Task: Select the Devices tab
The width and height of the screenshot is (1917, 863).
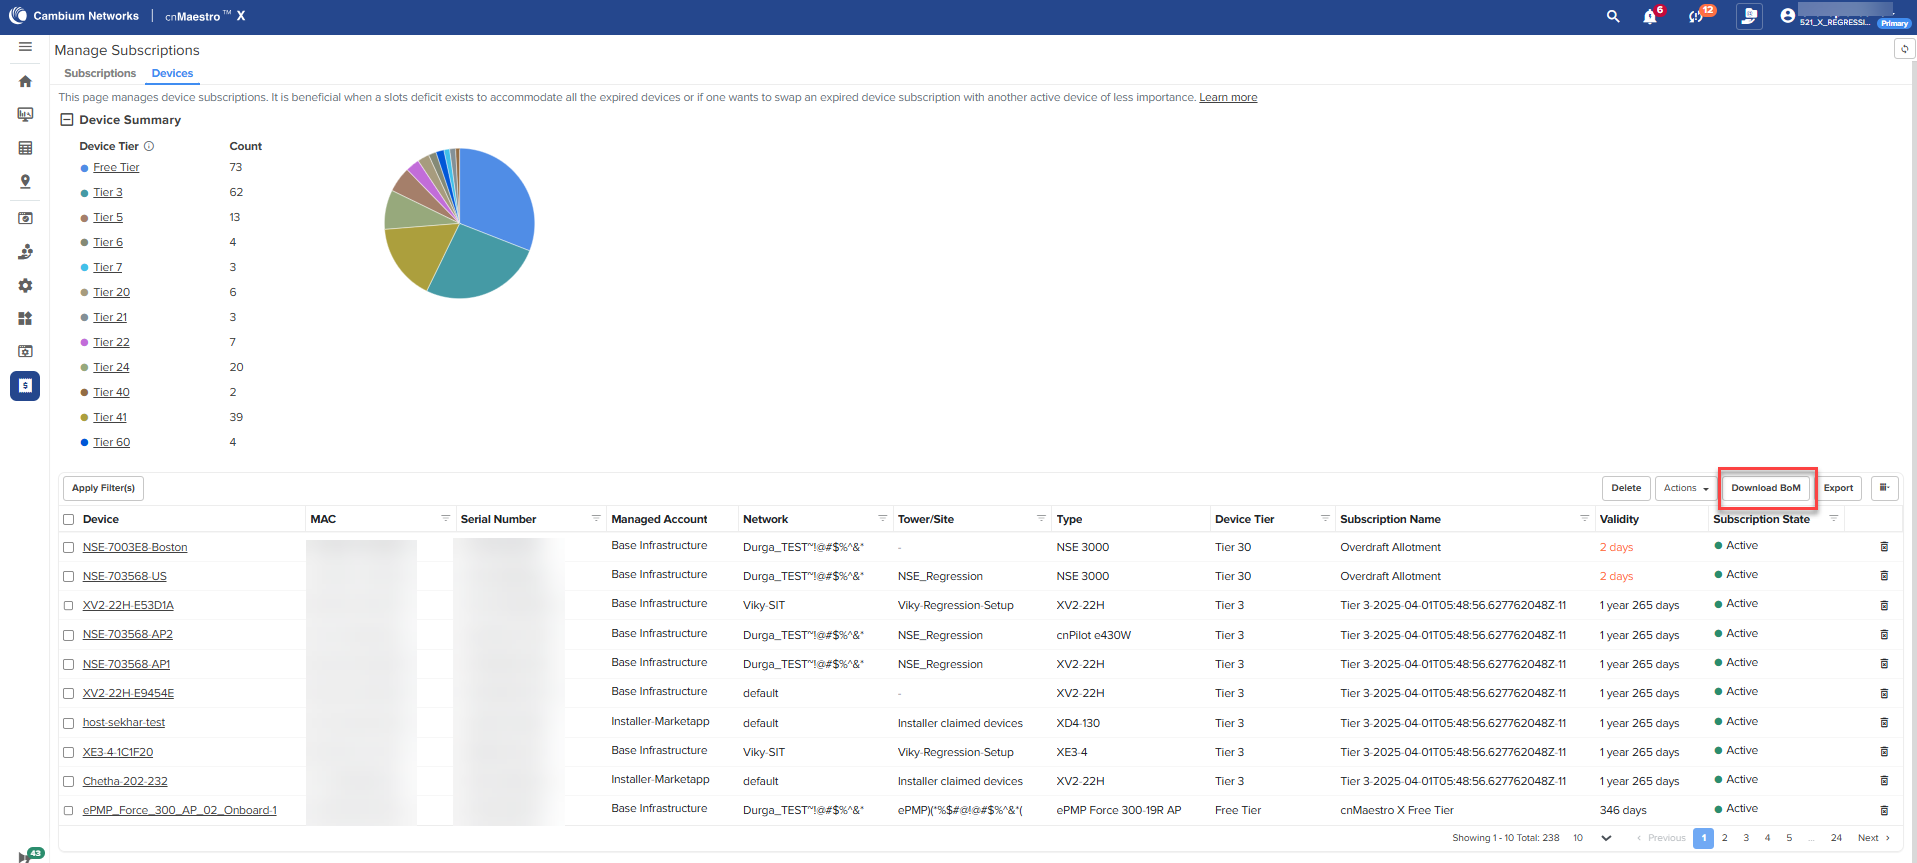Action: click(x=172, y=74)
